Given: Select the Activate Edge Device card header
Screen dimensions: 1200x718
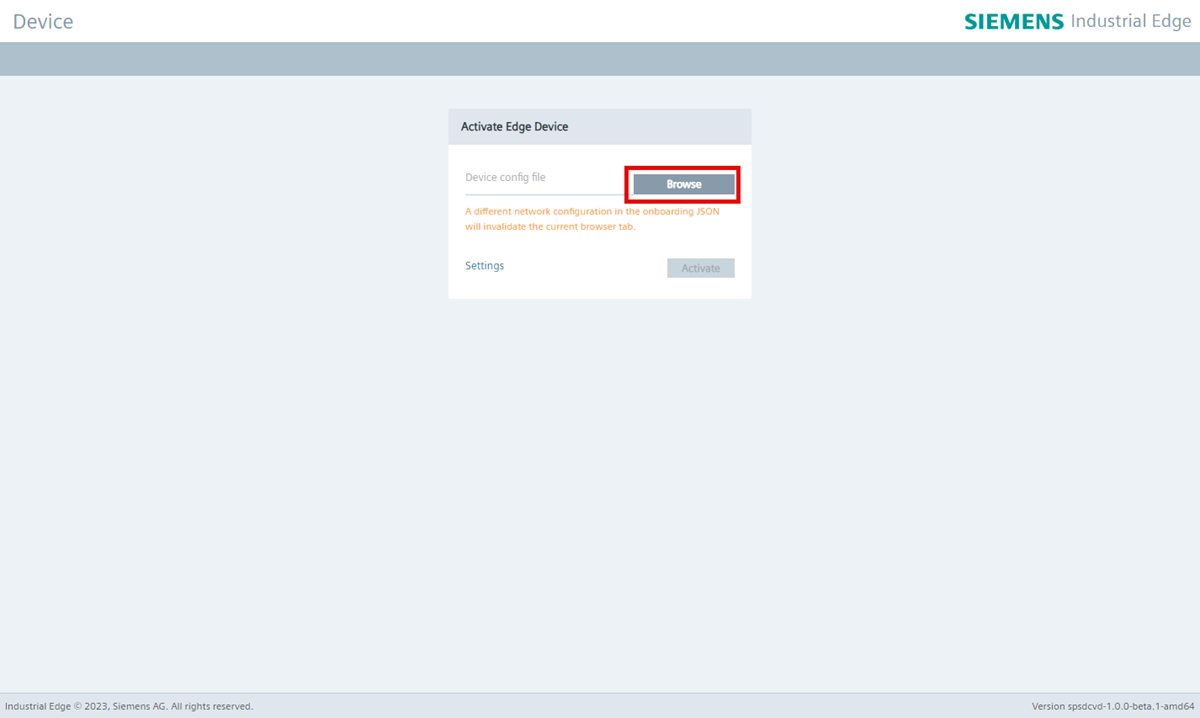Looking at the screenshot, I should pyautogui.click(x=514, y=126).
